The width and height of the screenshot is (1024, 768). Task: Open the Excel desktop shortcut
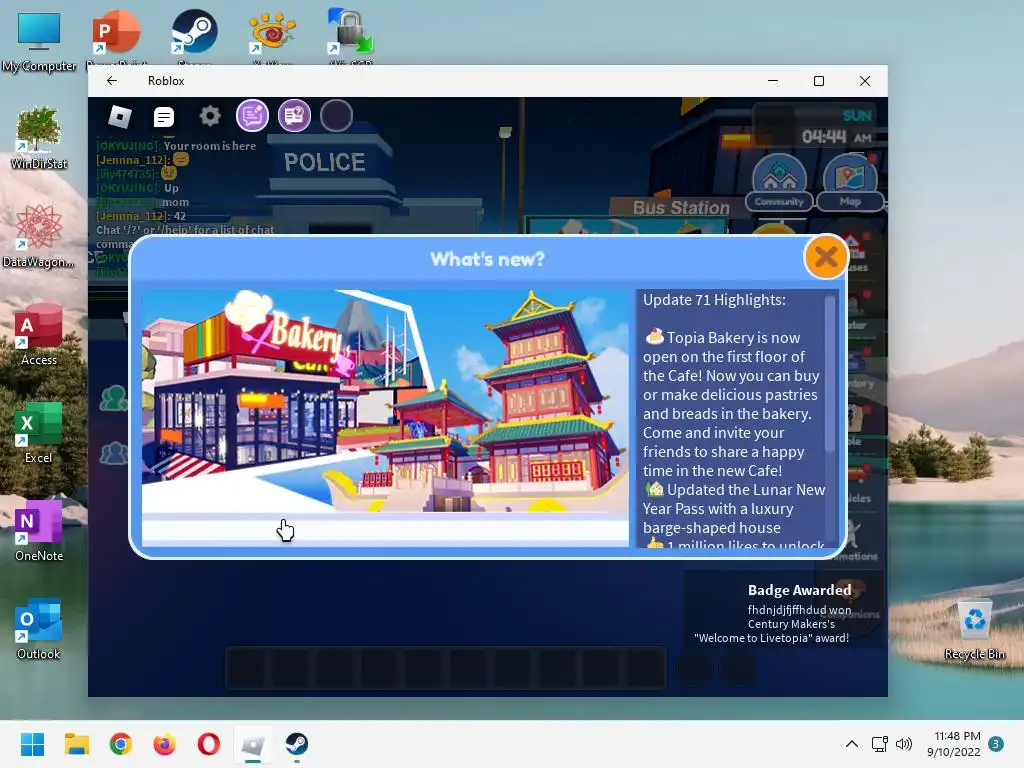[x=39, y=432]
